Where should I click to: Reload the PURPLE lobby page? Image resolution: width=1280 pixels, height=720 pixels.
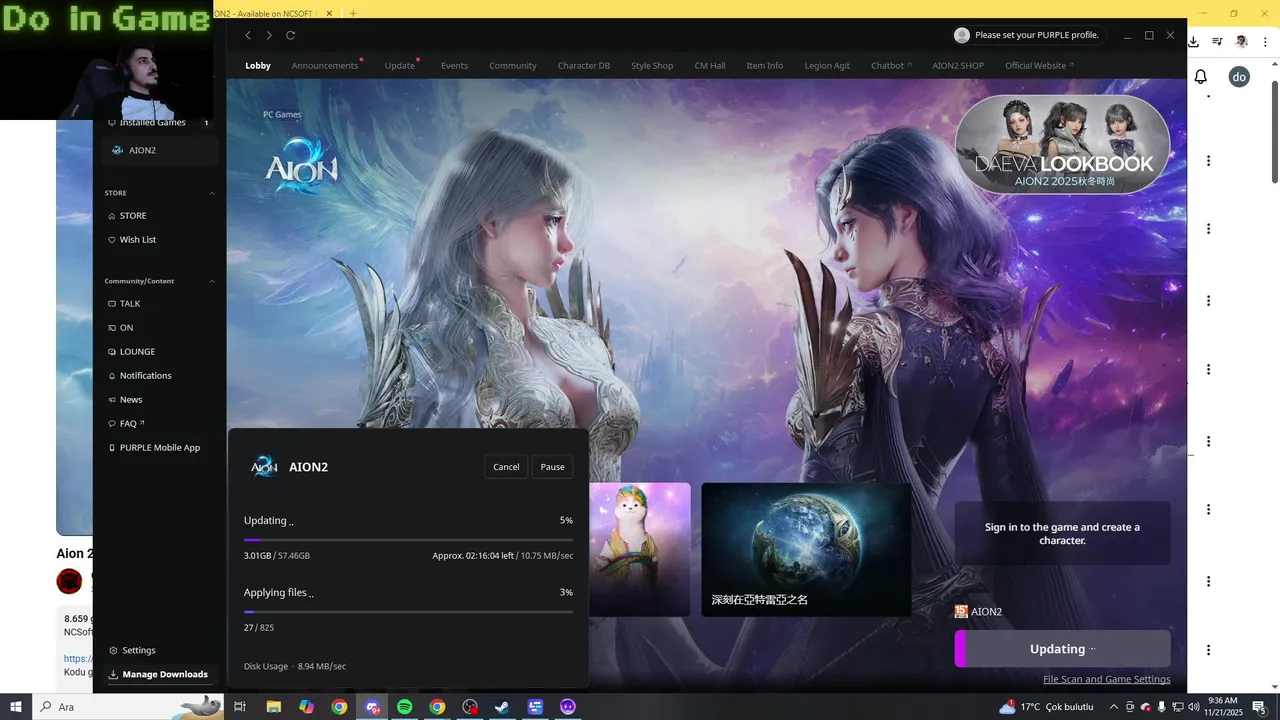coord(291,35)
